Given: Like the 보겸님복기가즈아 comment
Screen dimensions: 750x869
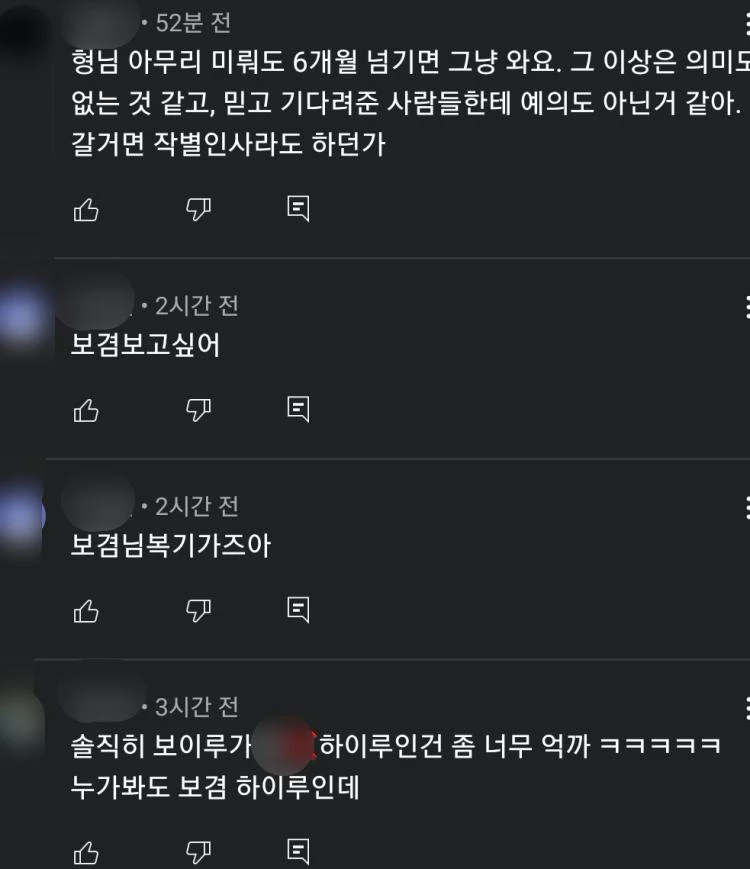Looking at the screenshot, I should tap(86, 611).
